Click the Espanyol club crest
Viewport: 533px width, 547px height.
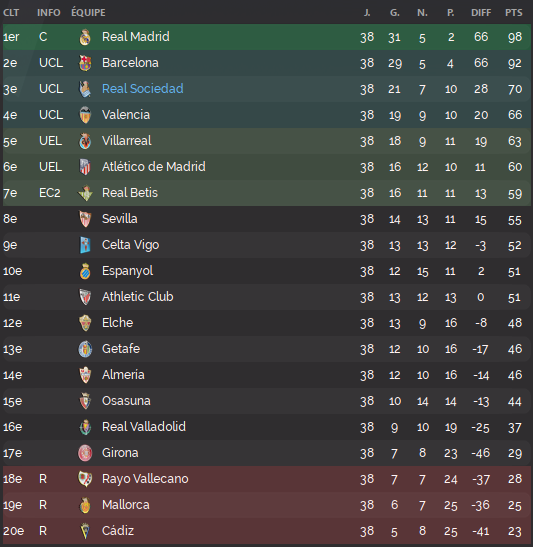(85, 271)
